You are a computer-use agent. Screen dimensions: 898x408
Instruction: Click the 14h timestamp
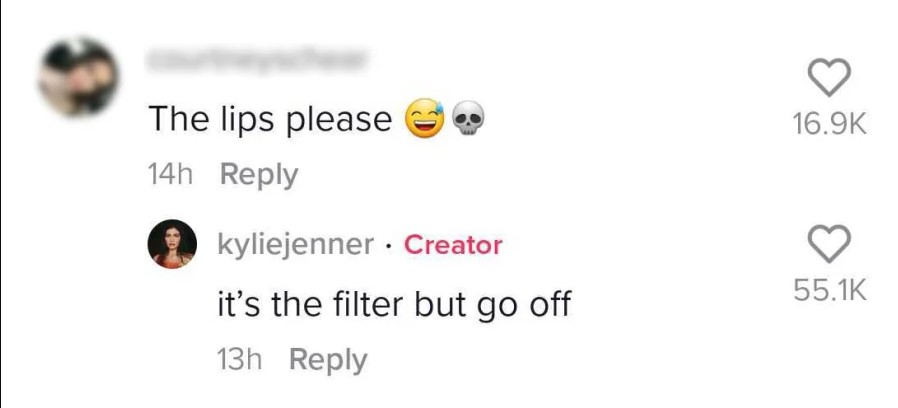pyautogui.click(x=171, y=174)
